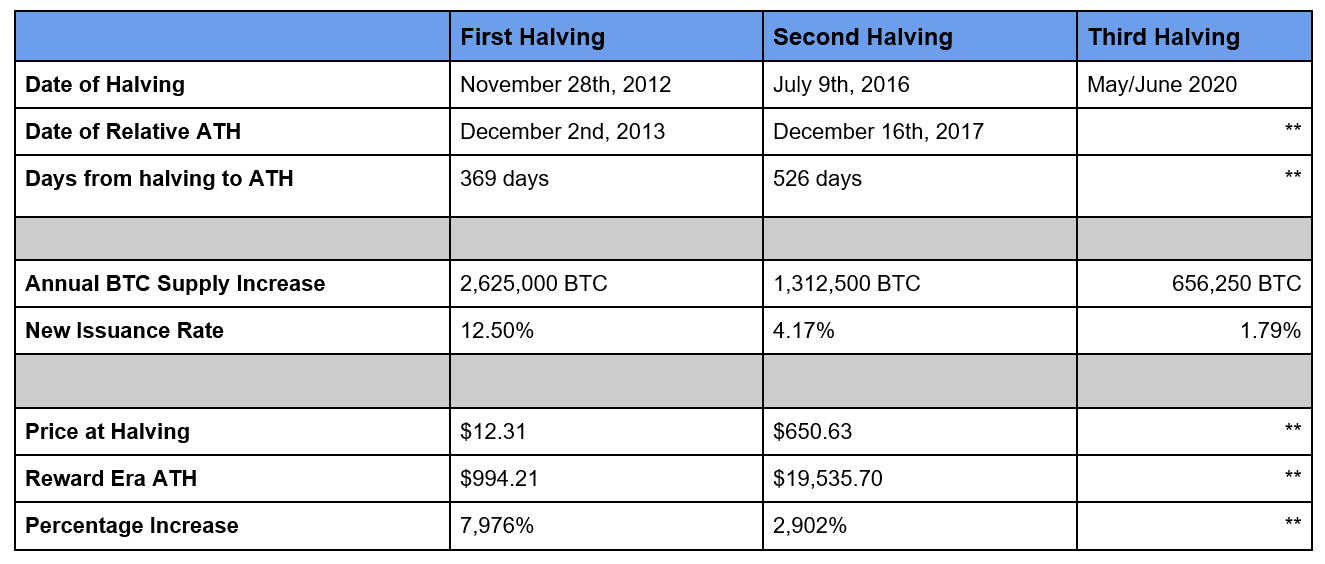Screen dimensions: 1325x564
Task: Click the 12.50% issuance rate cell
Action: (x=496, y=331)
